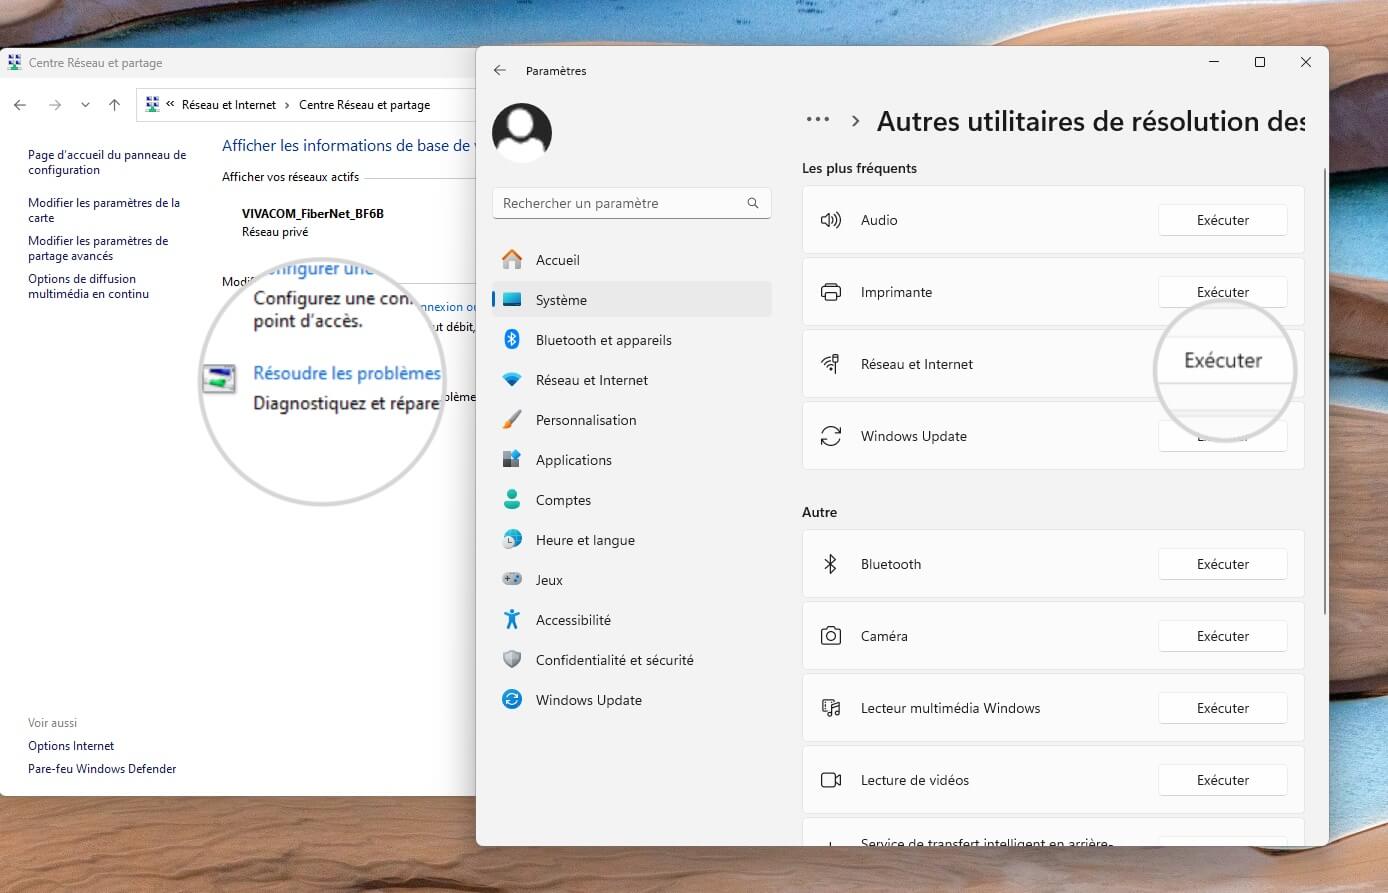1388x893 pixels.
Task: Click Centre Réseau et partage breadcrumb
Action: pos(364,105)
